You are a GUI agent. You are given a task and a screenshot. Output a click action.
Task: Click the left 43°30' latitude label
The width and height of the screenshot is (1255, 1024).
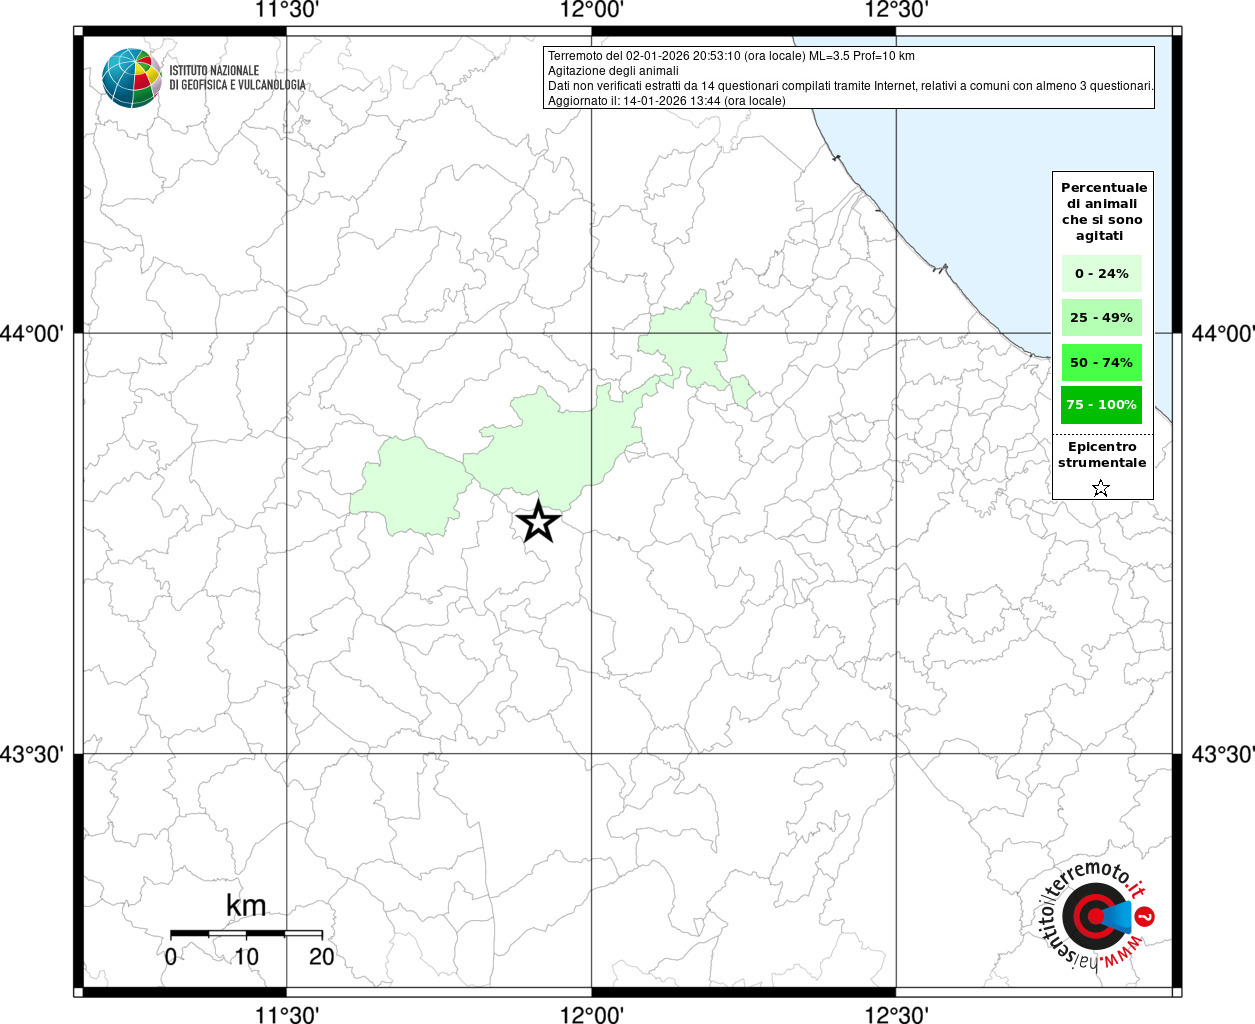pyautogui.click(x=32, y=754)
